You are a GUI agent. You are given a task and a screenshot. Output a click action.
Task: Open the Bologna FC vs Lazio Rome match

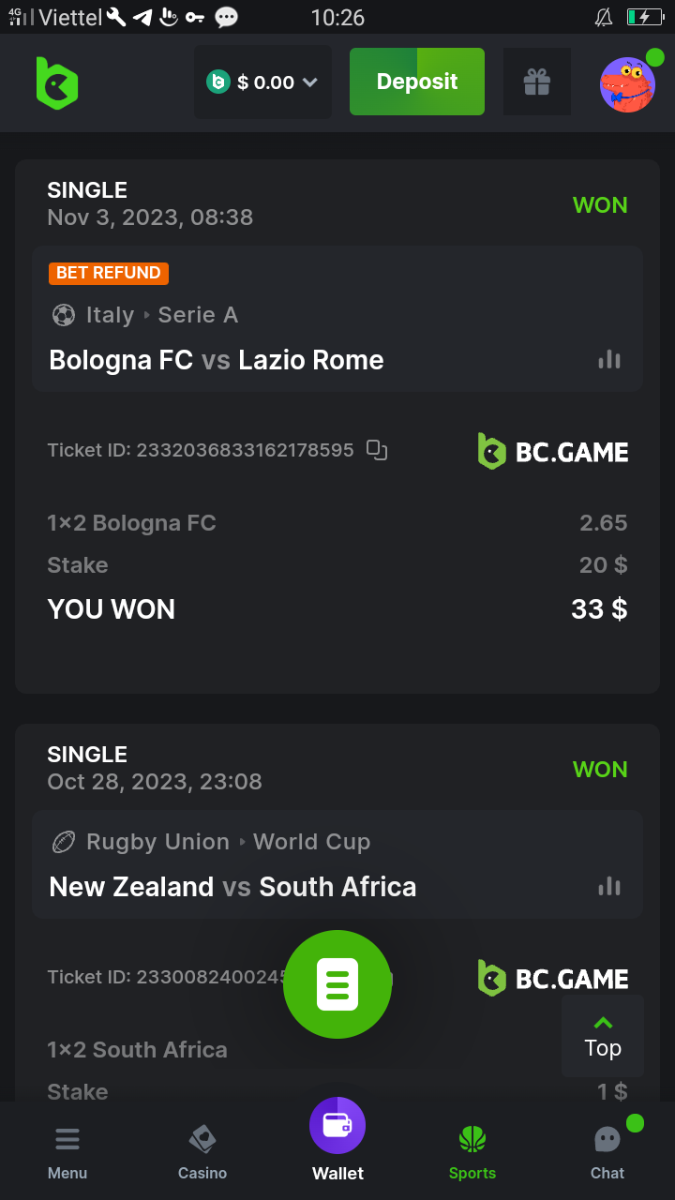[x=216, y=360]
